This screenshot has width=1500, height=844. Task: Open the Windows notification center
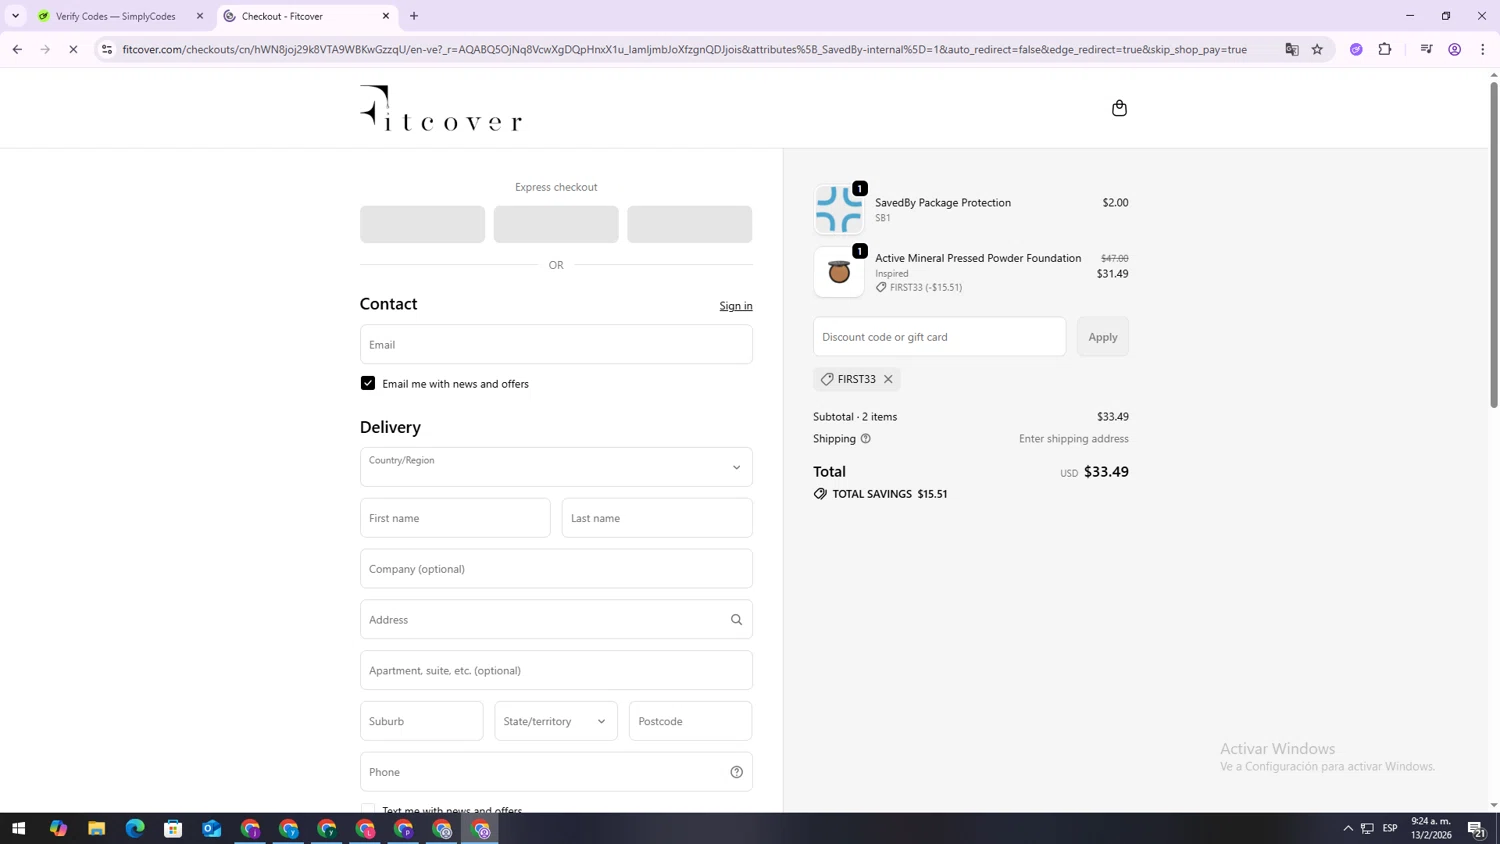point(1476,829)
